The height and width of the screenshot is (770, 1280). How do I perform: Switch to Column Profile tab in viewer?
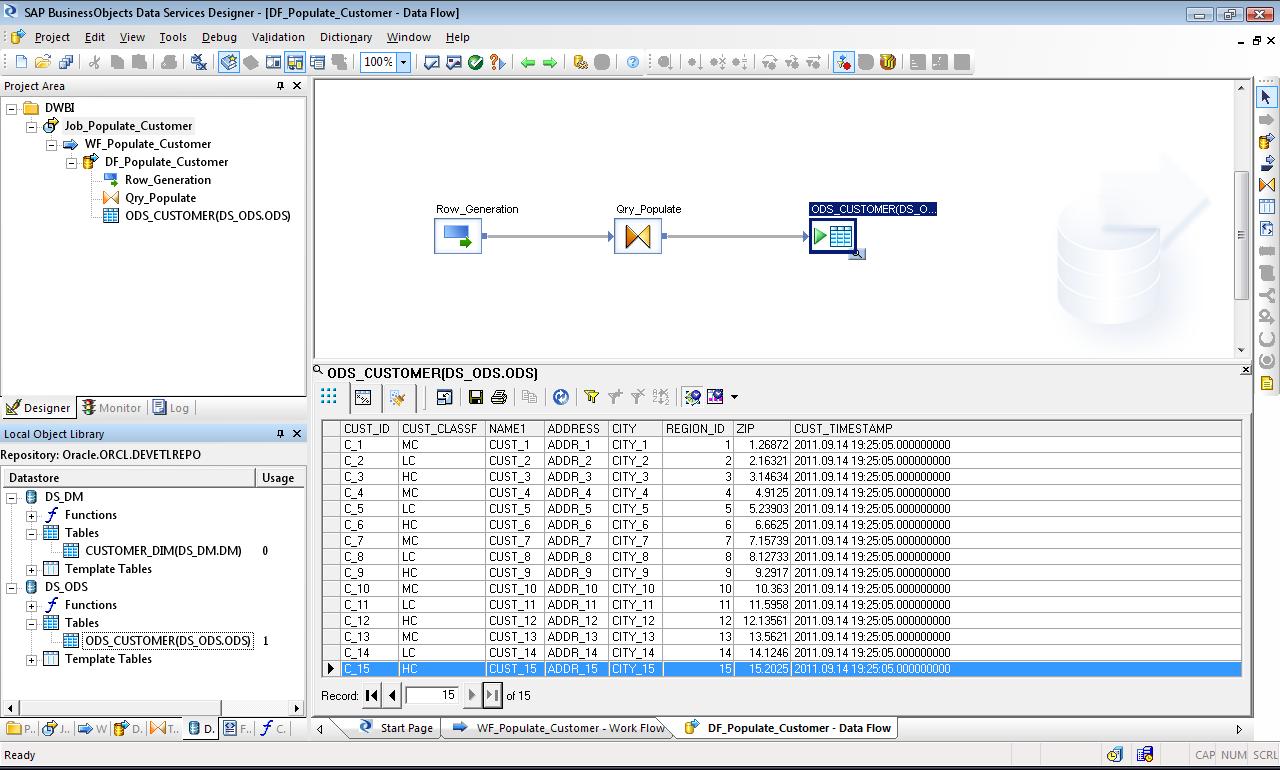pos(398,397)
